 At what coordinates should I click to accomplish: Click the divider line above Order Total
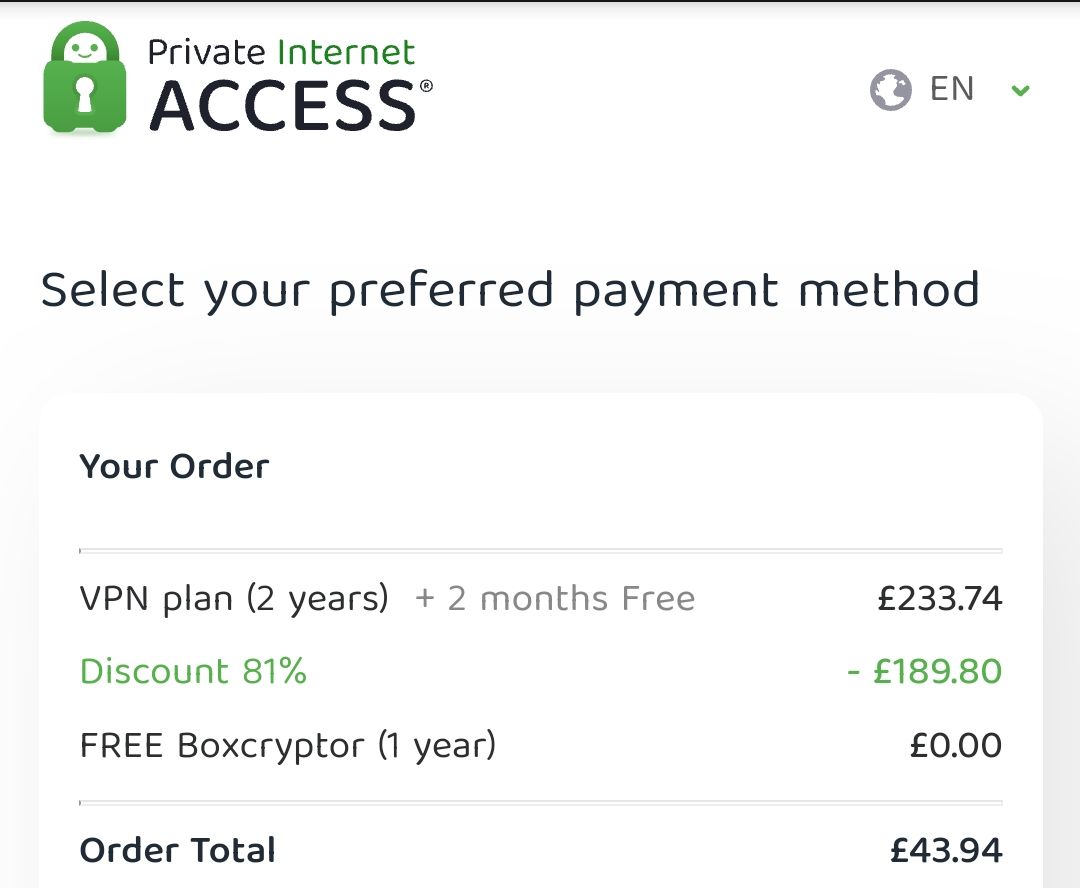(x=540, y=802)
